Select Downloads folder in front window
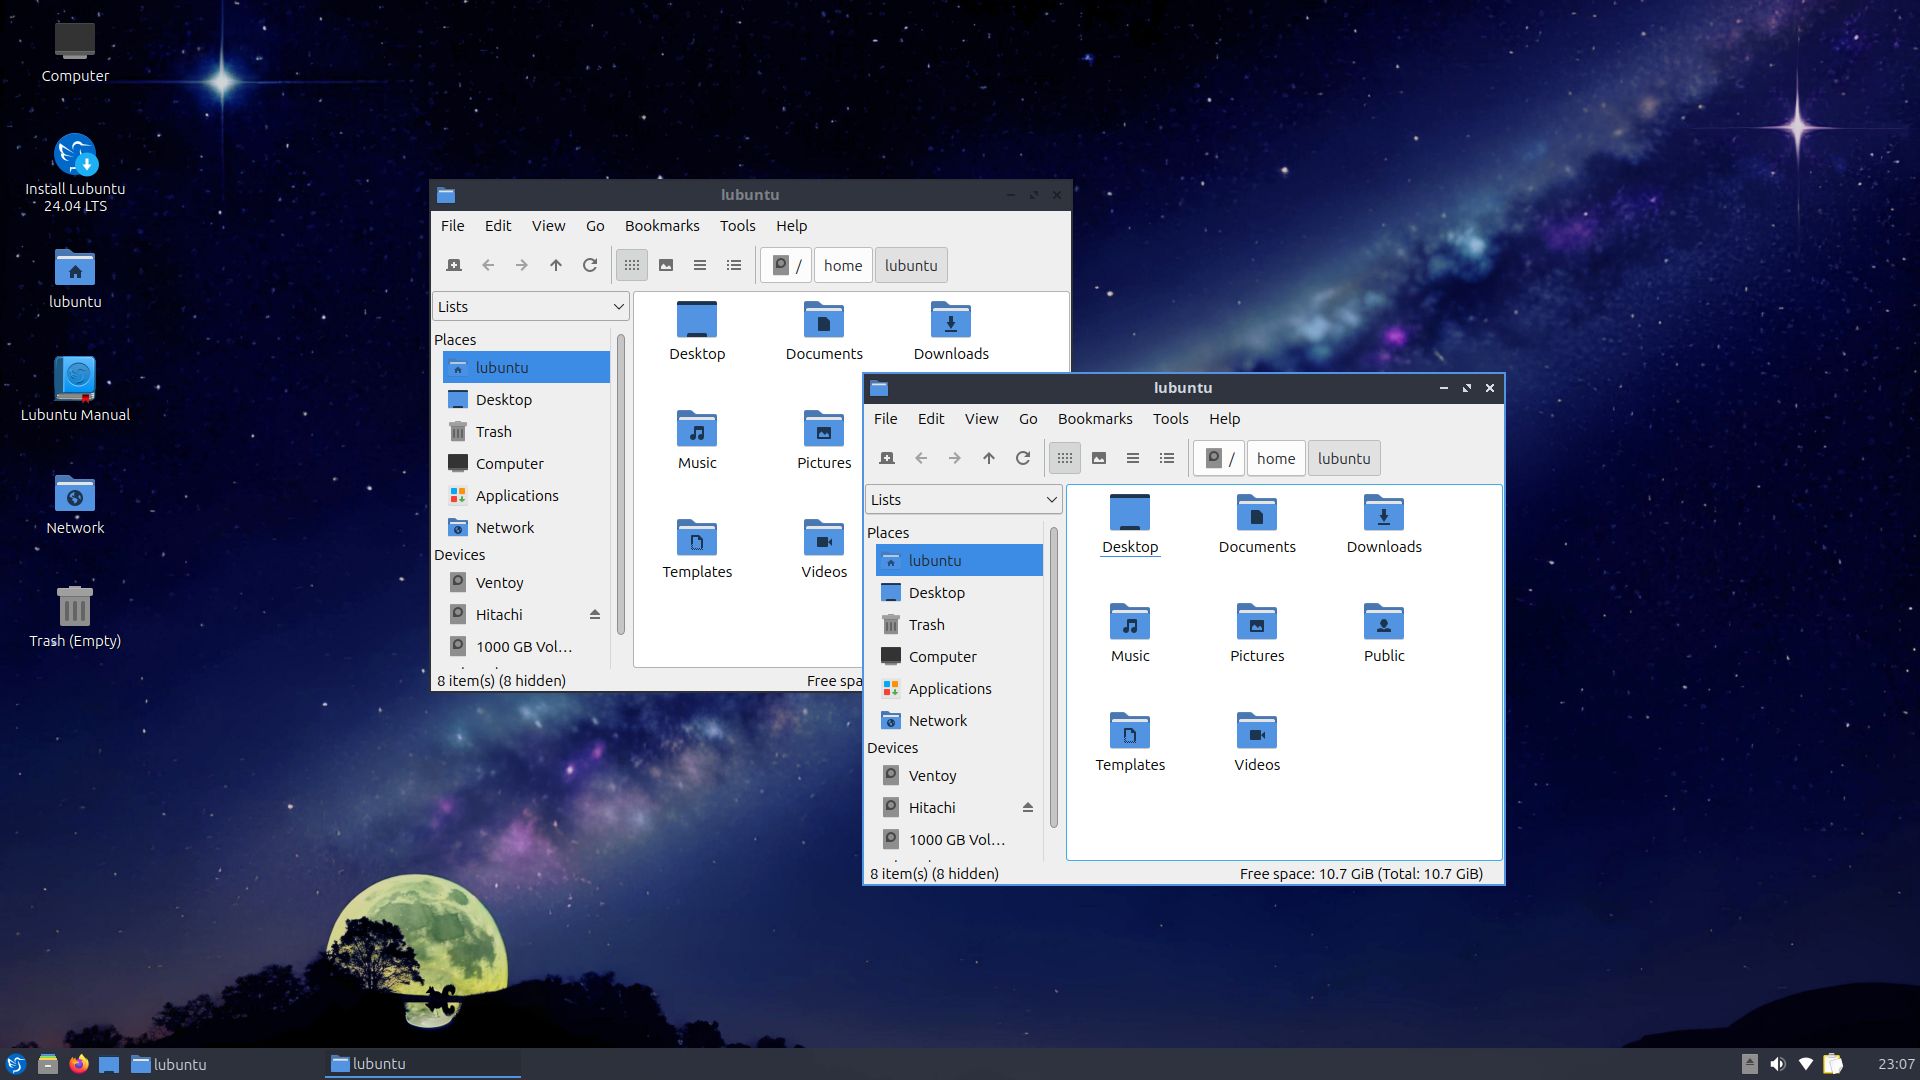1920x1080 pixels. click(1384, 524)
